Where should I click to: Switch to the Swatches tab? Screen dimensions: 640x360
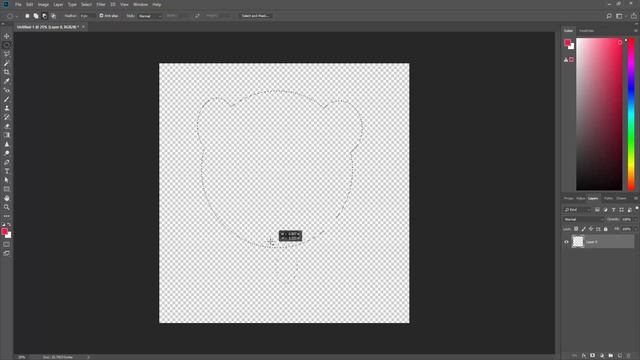587,31
